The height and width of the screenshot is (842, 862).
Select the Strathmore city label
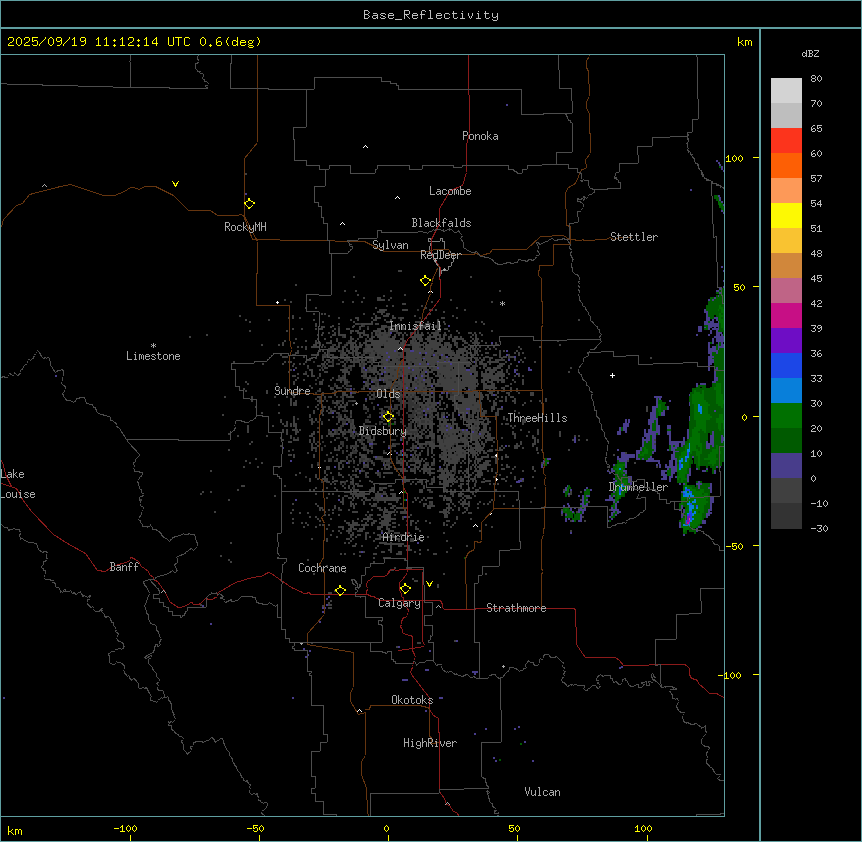click(516, 608)
